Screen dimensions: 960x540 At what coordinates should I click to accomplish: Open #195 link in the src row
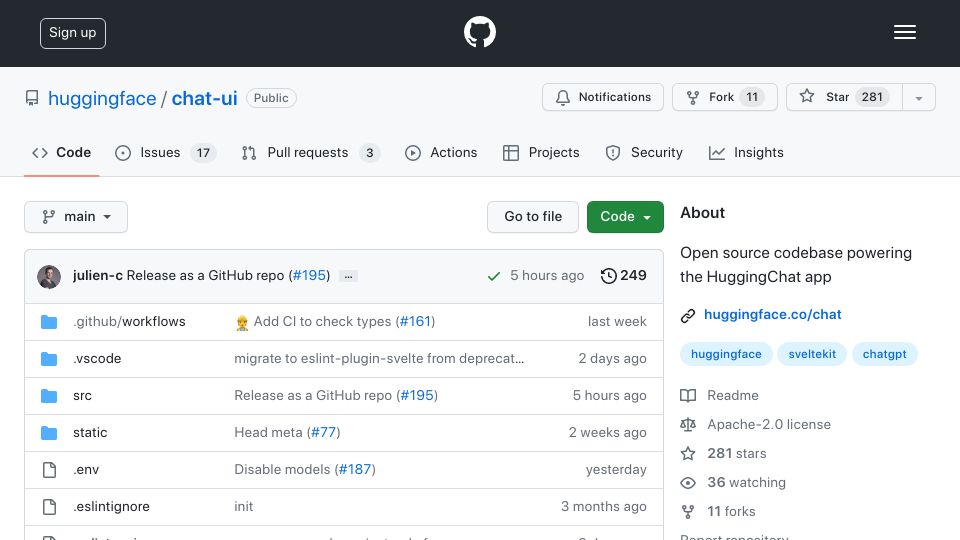[x=417, y=396]
